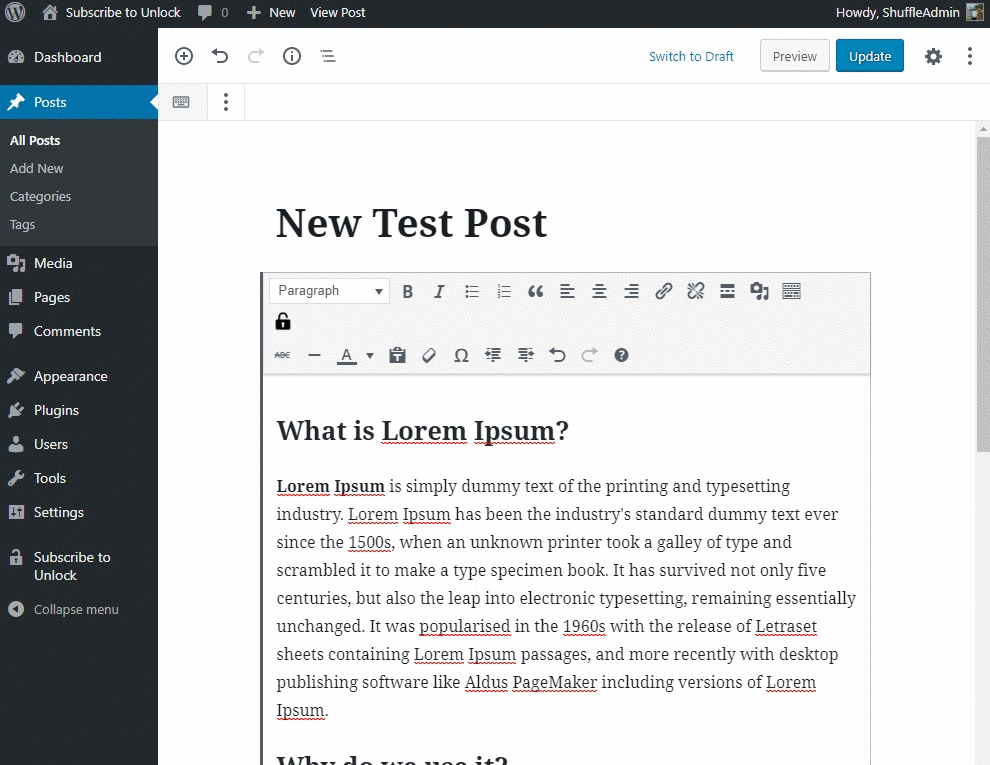Viewport: 990px width, 765px height.
Task: Apply the text color A swatch
Action: pos(347,355)
